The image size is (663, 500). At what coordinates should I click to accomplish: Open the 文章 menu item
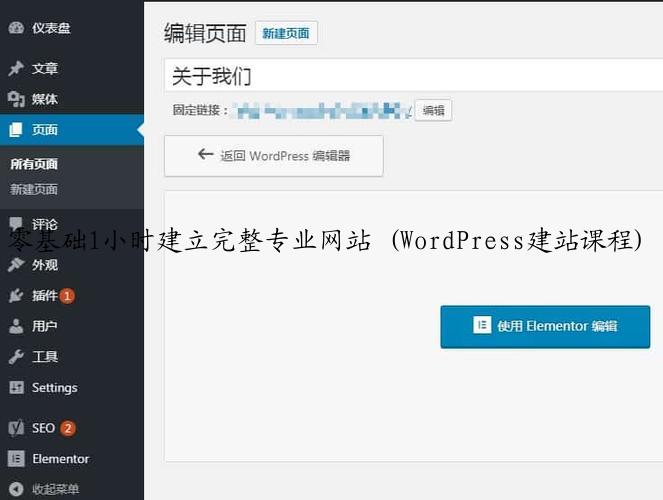[x=72, y=68]
